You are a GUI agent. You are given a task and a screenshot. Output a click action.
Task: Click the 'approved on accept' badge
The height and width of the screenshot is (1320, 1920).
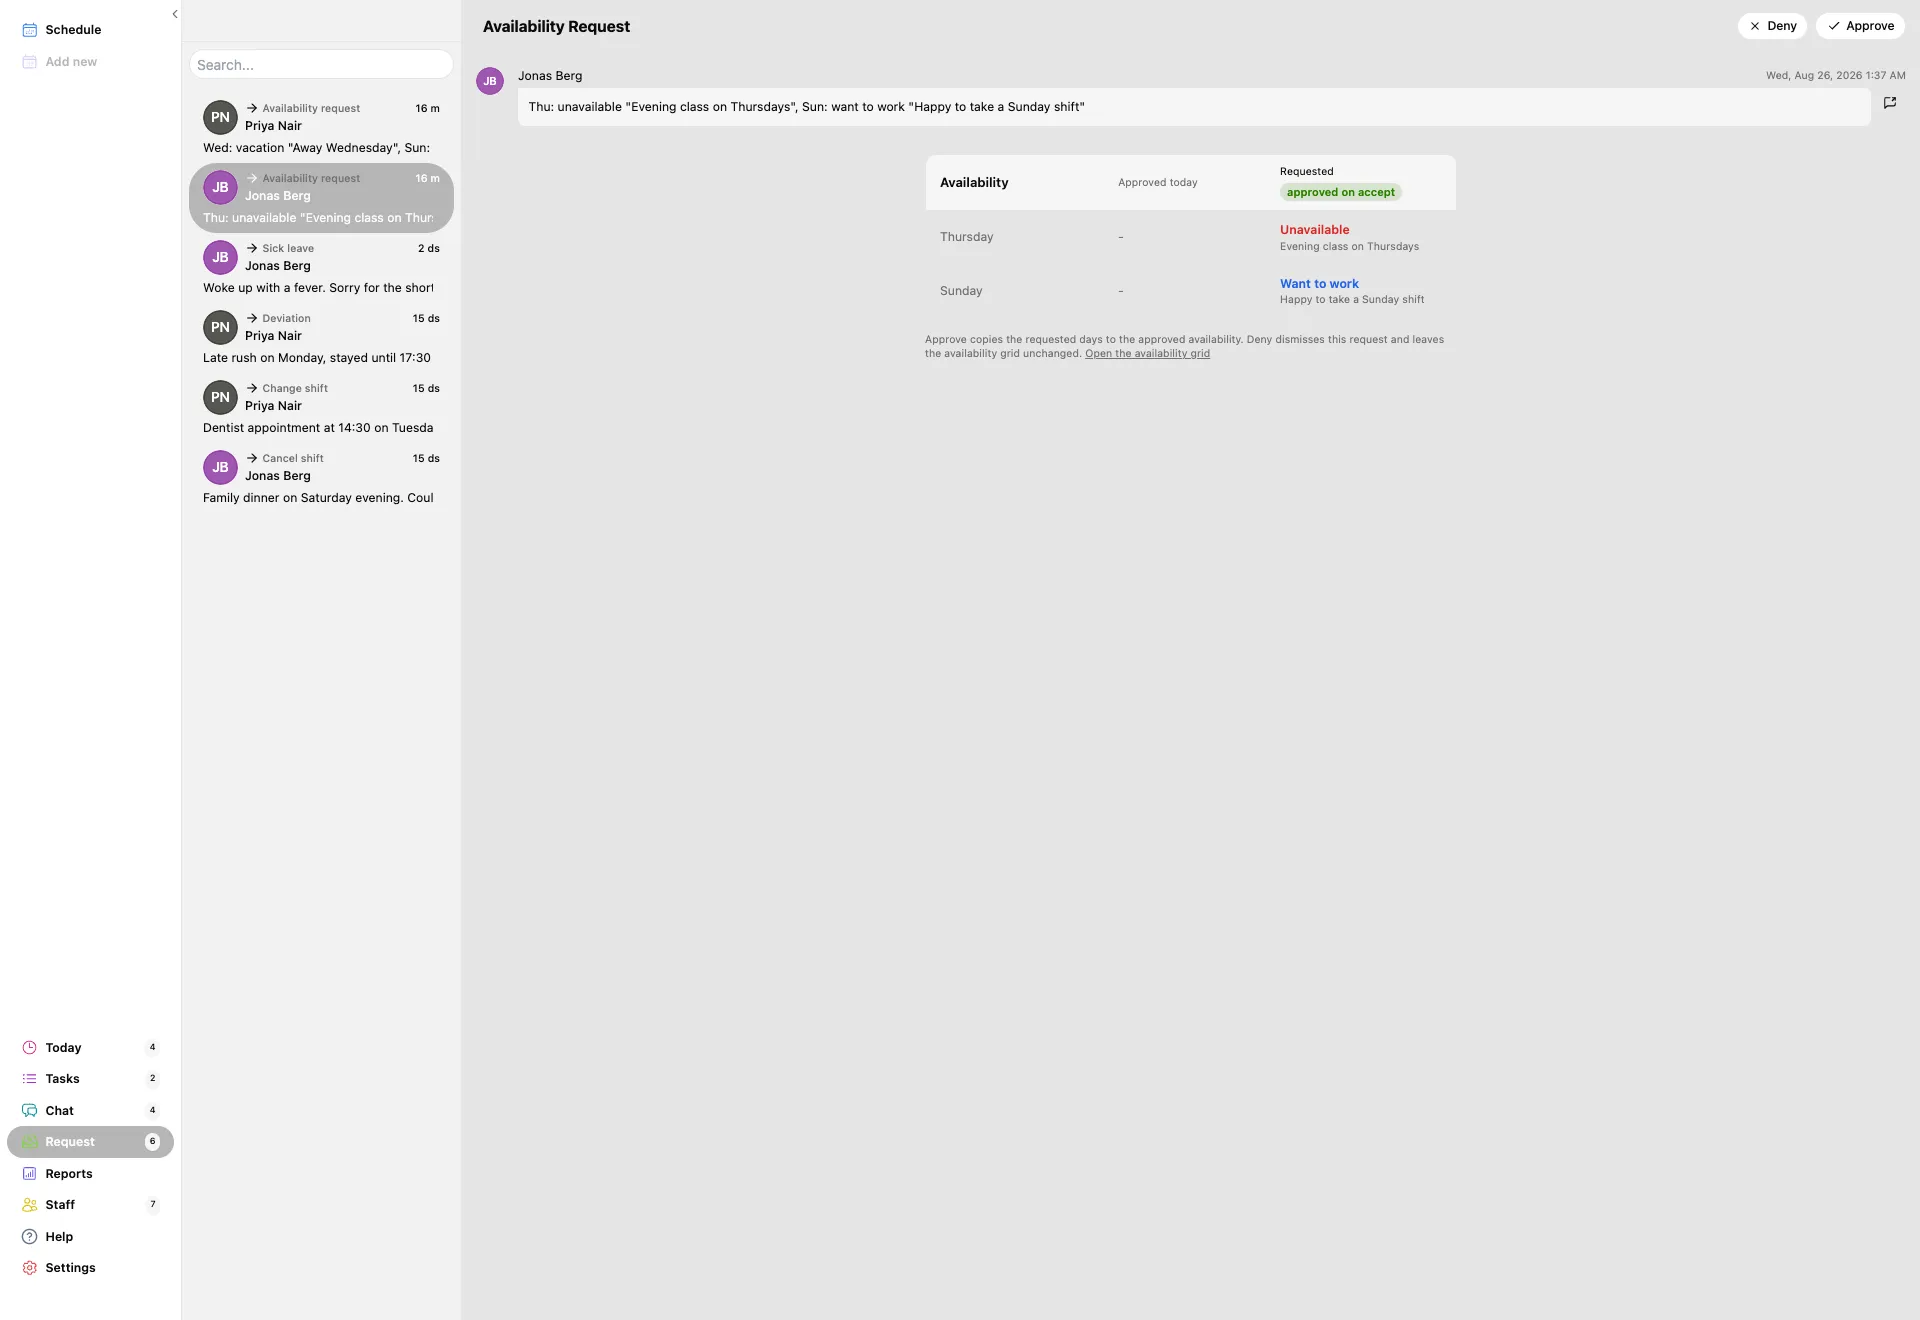coord(1340,192)
